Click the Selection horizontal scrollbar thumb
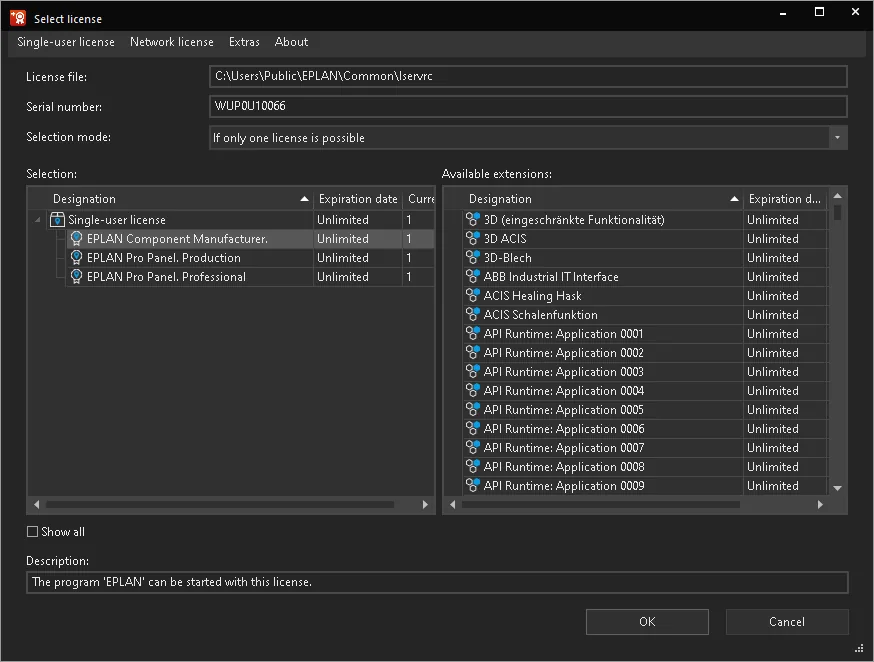 [220, 504]
